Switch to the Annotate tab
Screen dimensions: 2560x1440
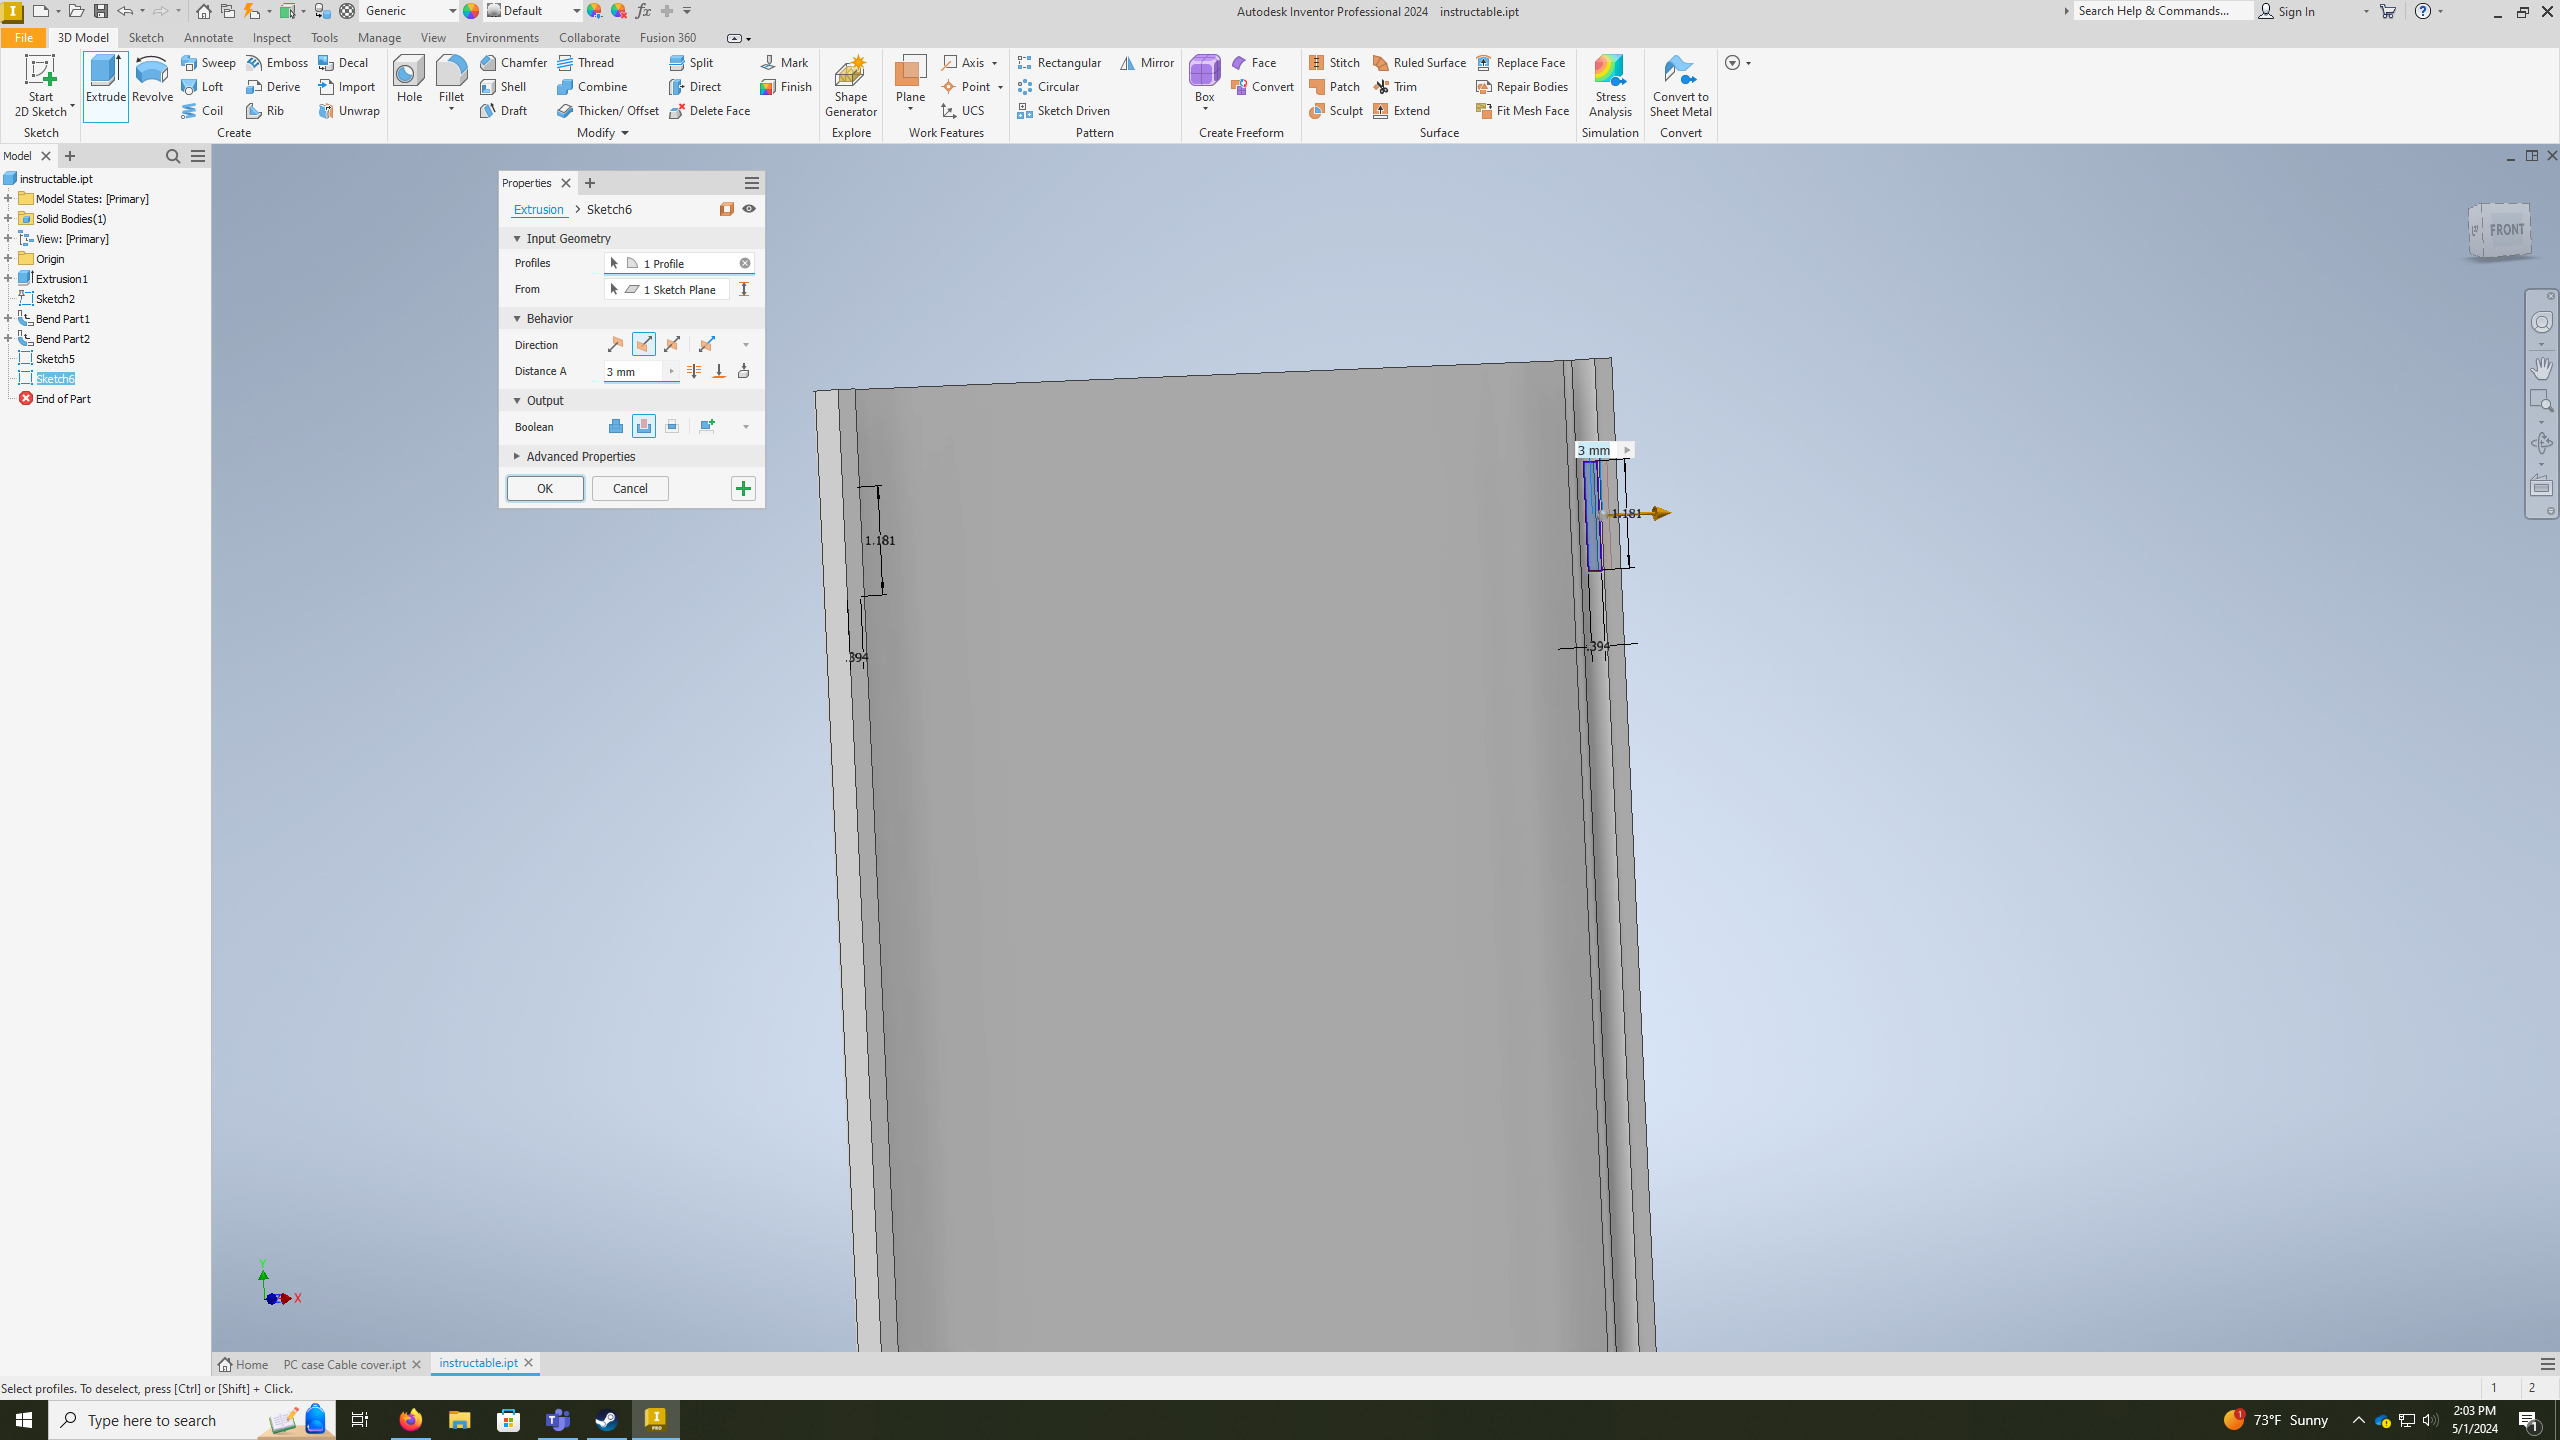coord(208,37)
